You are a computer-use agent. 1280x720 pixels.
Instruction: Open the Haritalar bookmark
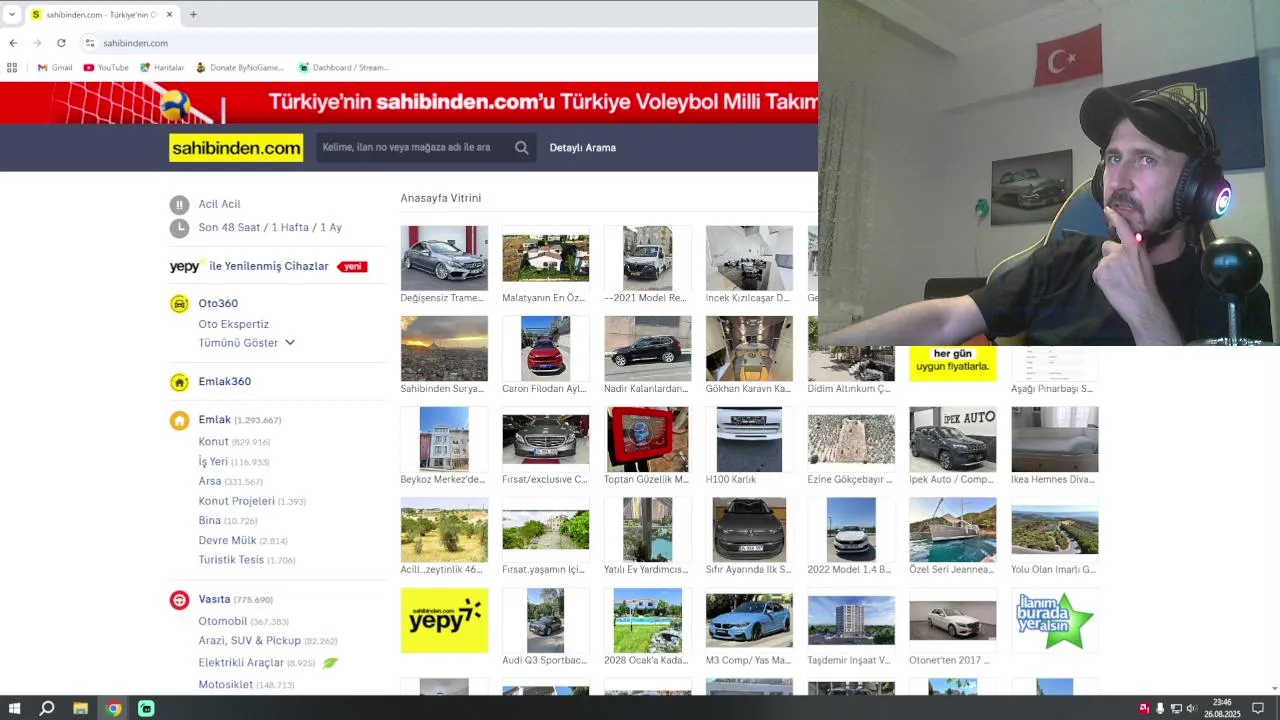point(162,68)
